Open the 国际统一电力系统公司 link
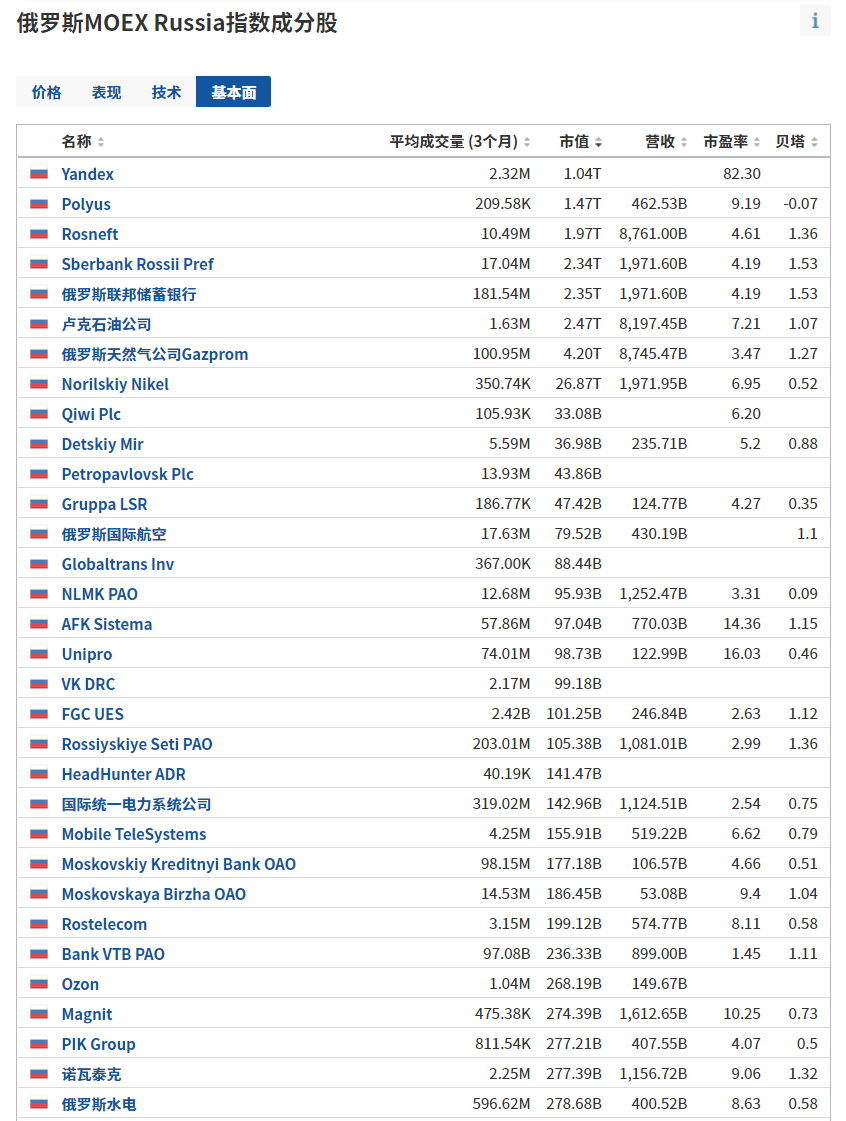846x1121 pixels. (136, 804)
